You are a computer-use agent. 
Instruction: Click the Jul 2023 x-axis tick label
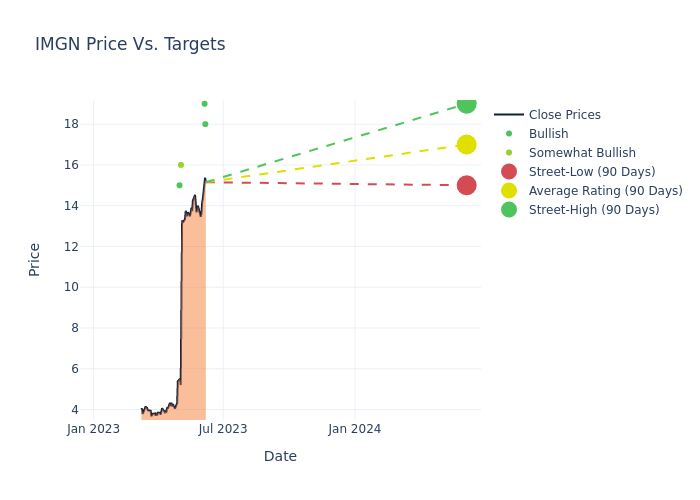pos(223,429)
